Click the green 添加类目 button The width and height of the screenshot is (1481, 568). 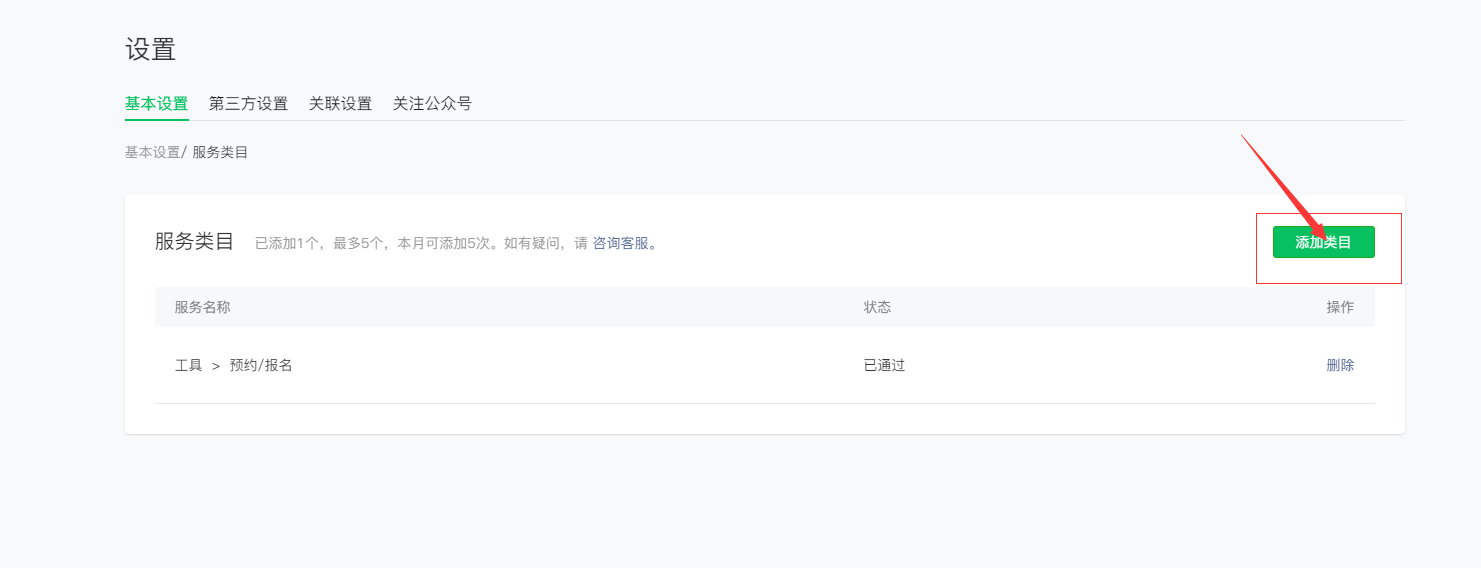click(x=1323, y=242)
